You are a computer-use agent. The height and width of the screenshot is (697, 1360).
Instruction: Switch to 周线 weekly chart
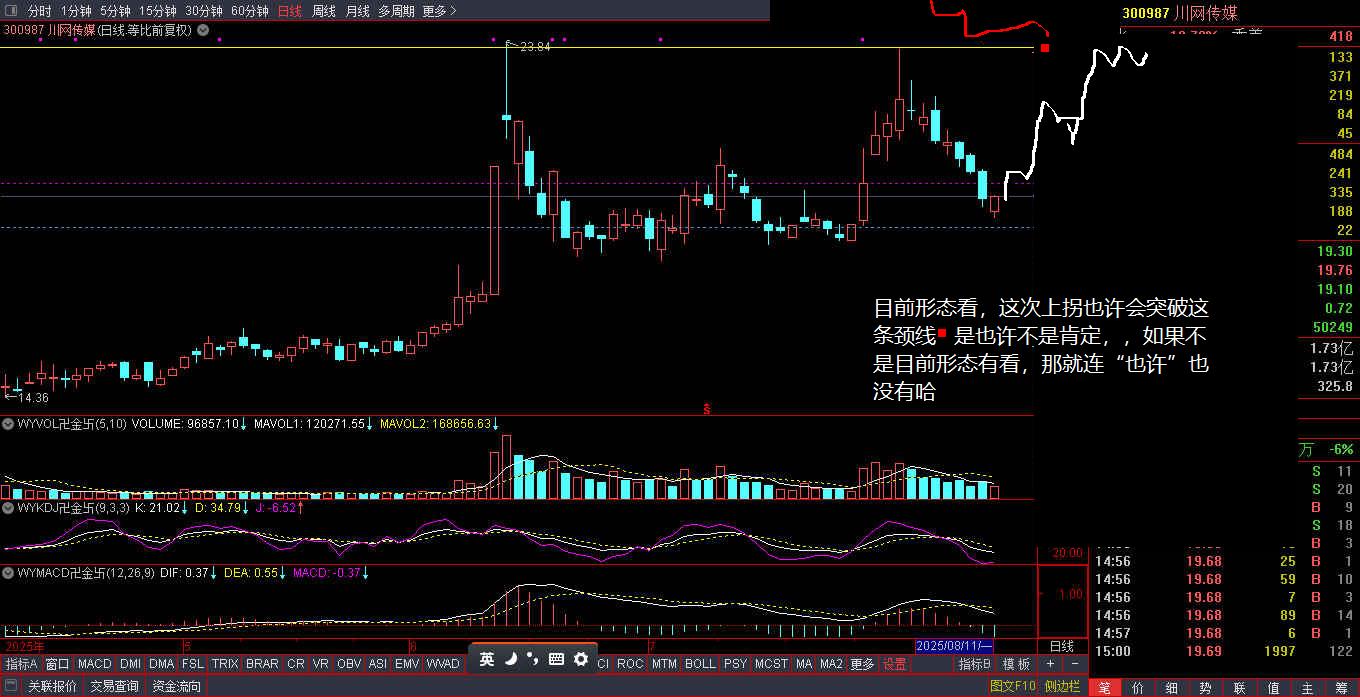pyautogui.click(x=324, y=11)
